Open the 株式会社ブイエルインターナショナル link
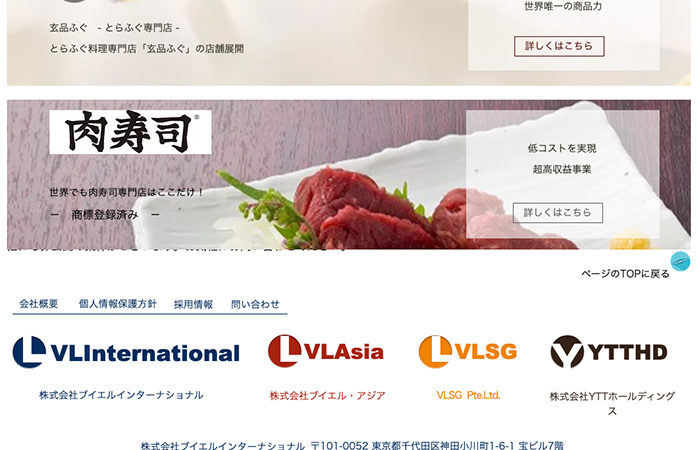 pyautogui.click(x=121, y=395)
